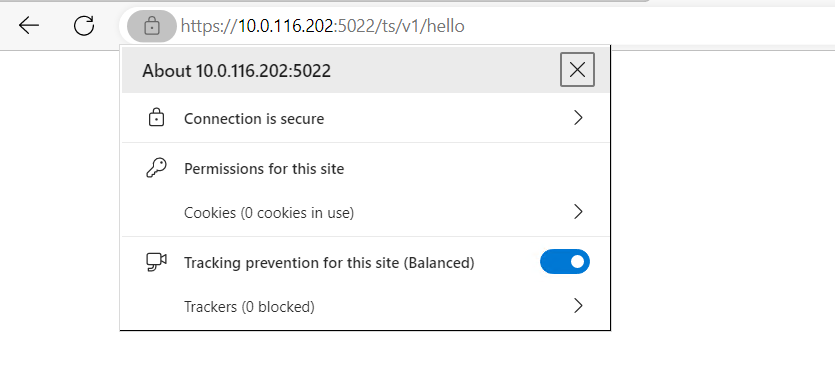Turn off tracking prevention toggle
The height and width of the screenshot is (389, 835).
pyautogui.click(x=565, y=262)
